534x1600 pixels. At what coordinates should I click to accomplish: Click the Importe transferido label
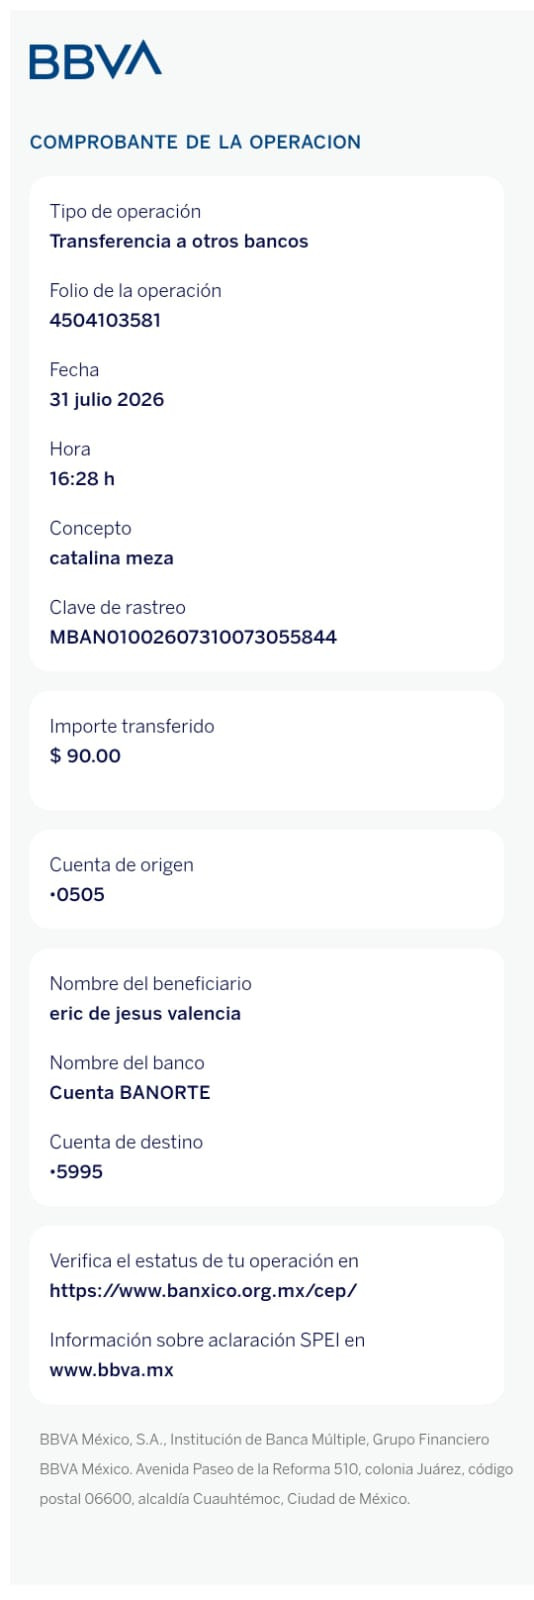(x=132, y=726)
